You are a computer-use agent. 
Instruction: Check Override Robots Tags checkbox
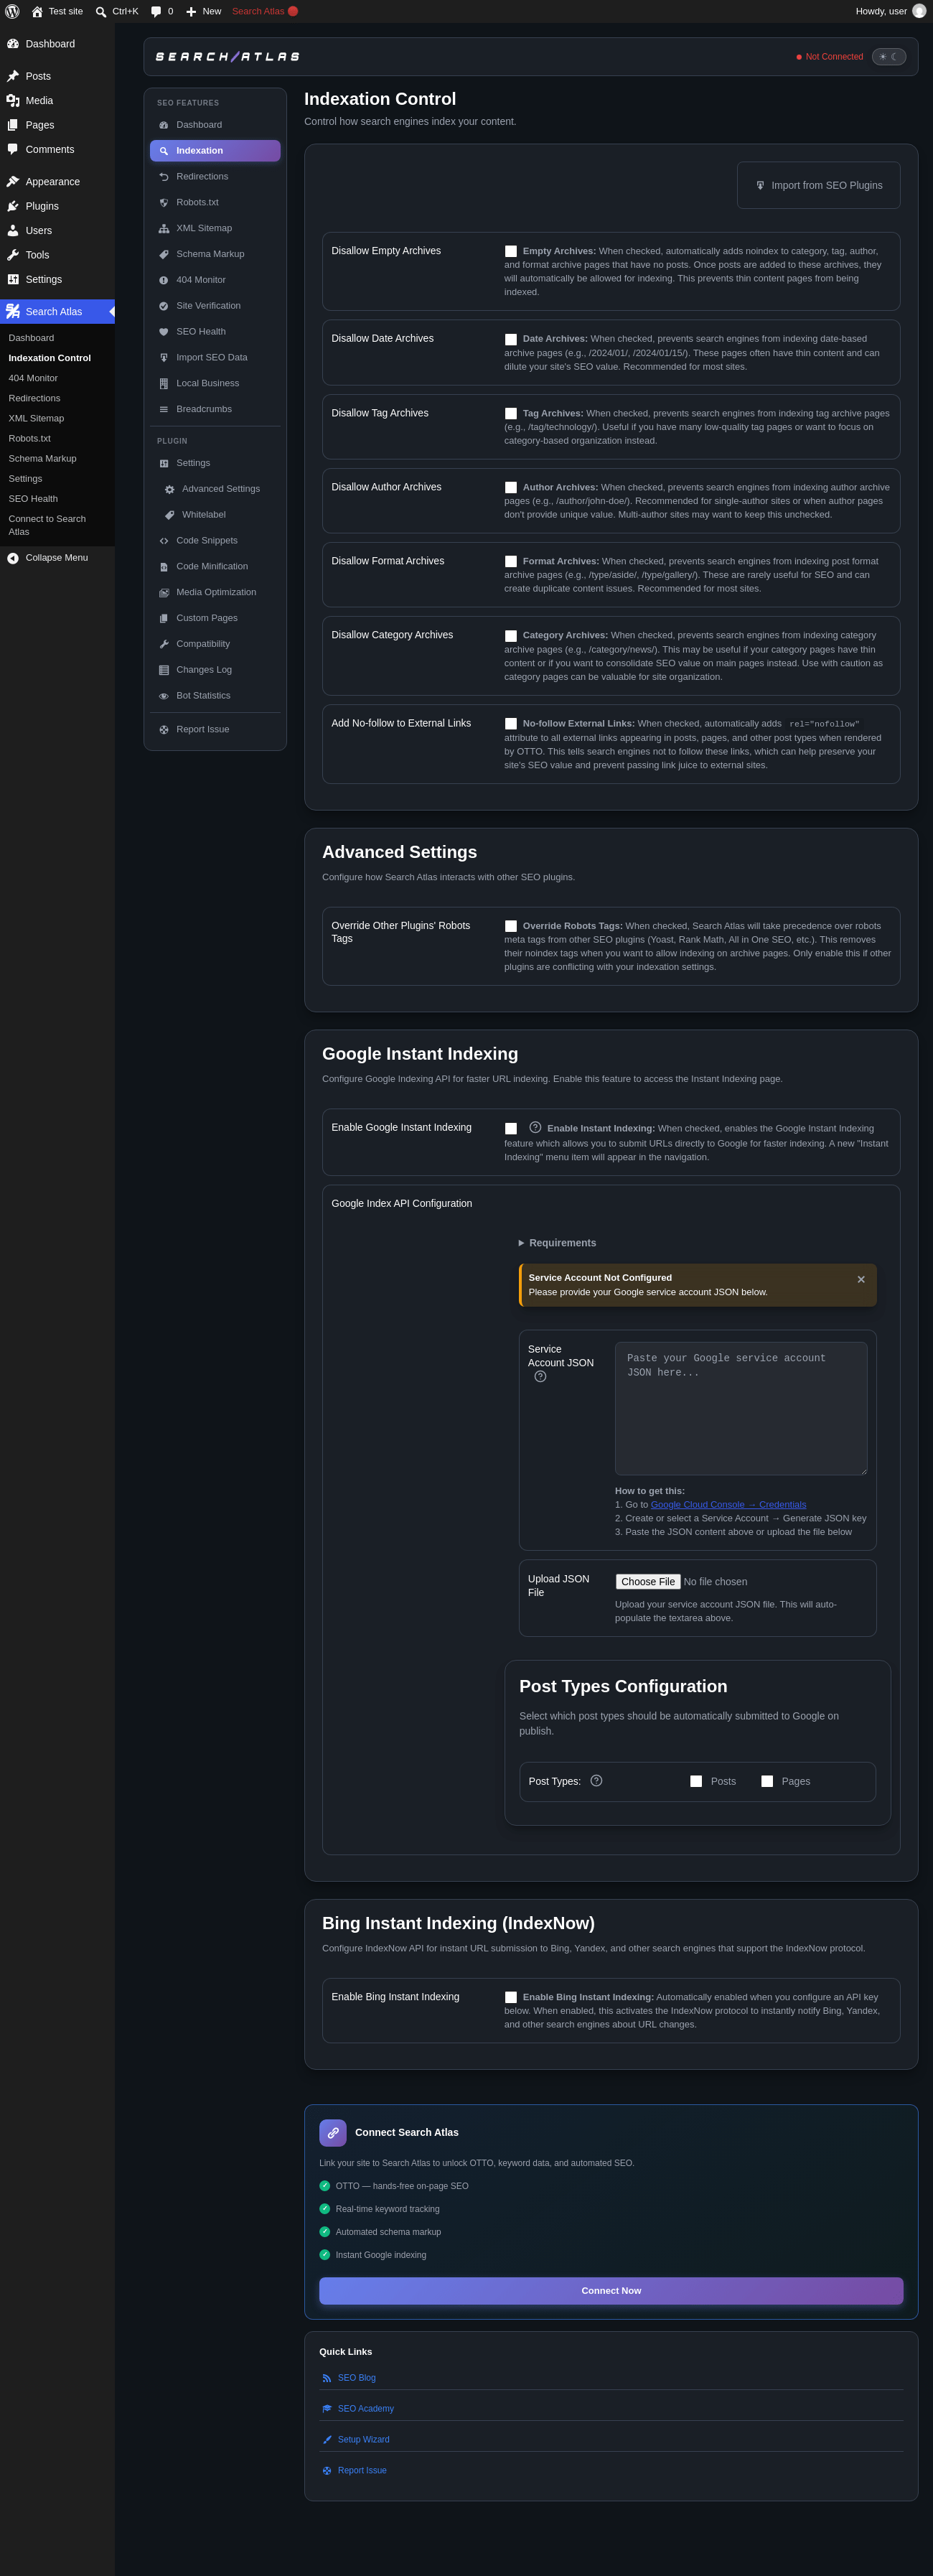pyautogui.click(x=511, y=927)
